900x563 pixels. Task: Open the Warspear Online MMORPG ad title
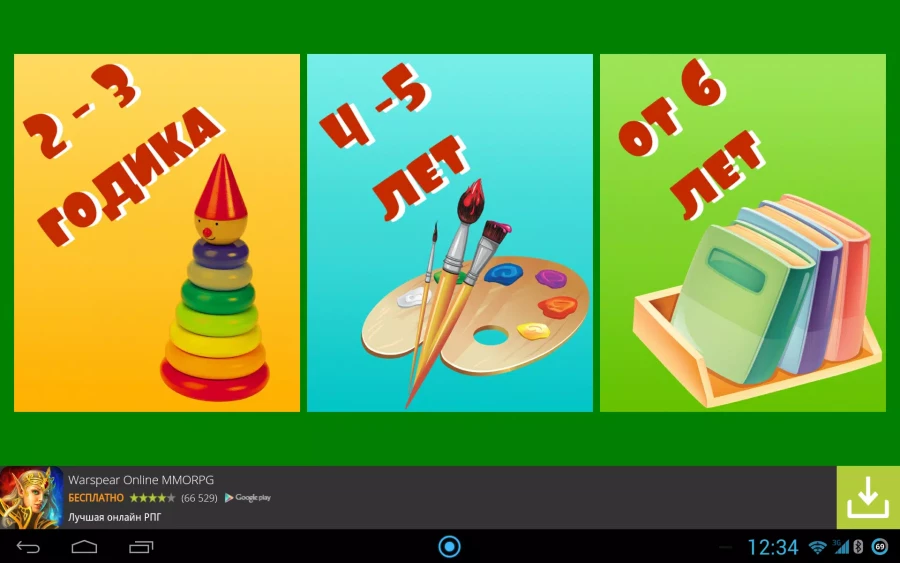tap(140, 480)
